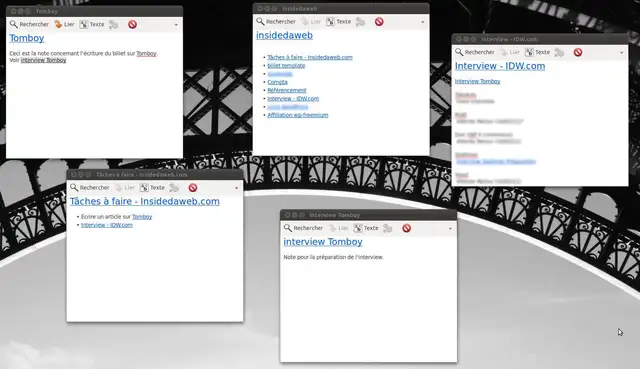This screenshot has height=369, width=640.
Task: Open the tools gear icon in the Tâches à faire window
Action: 174,188
